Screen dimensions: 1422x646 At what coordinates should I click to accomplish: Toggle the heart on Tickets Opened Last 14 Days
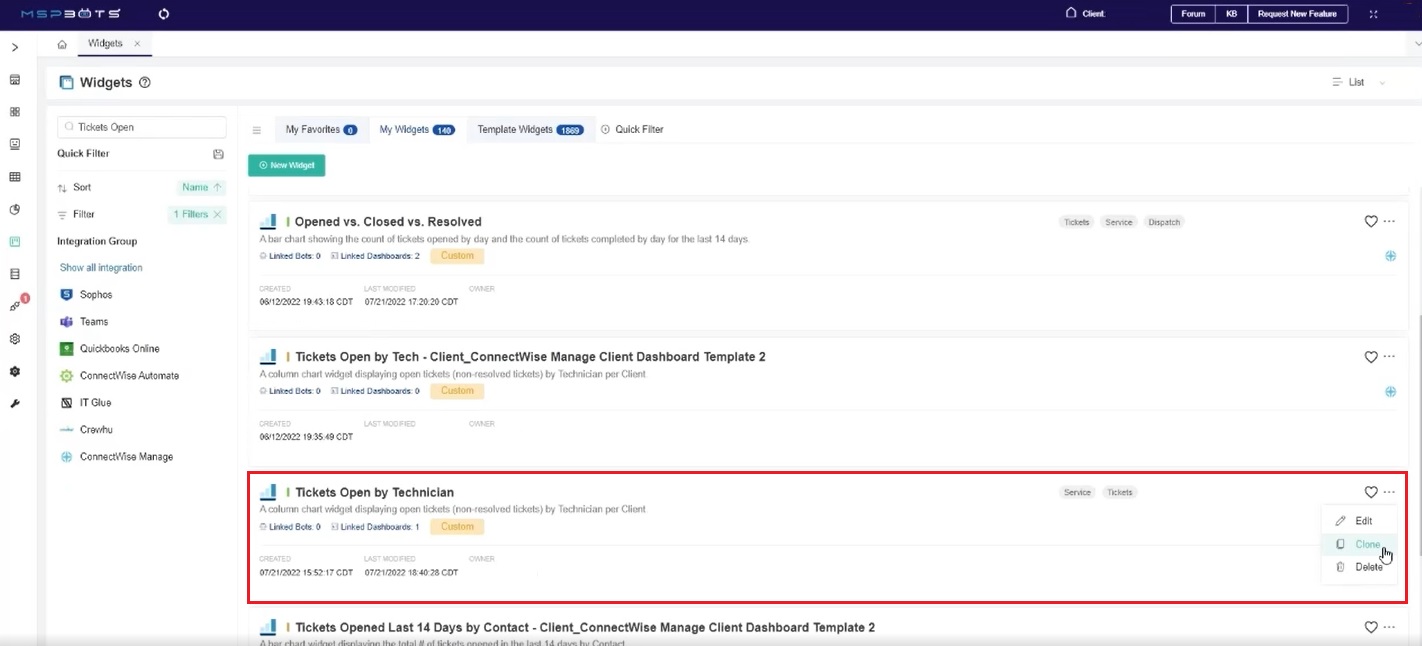point(1370,626)
